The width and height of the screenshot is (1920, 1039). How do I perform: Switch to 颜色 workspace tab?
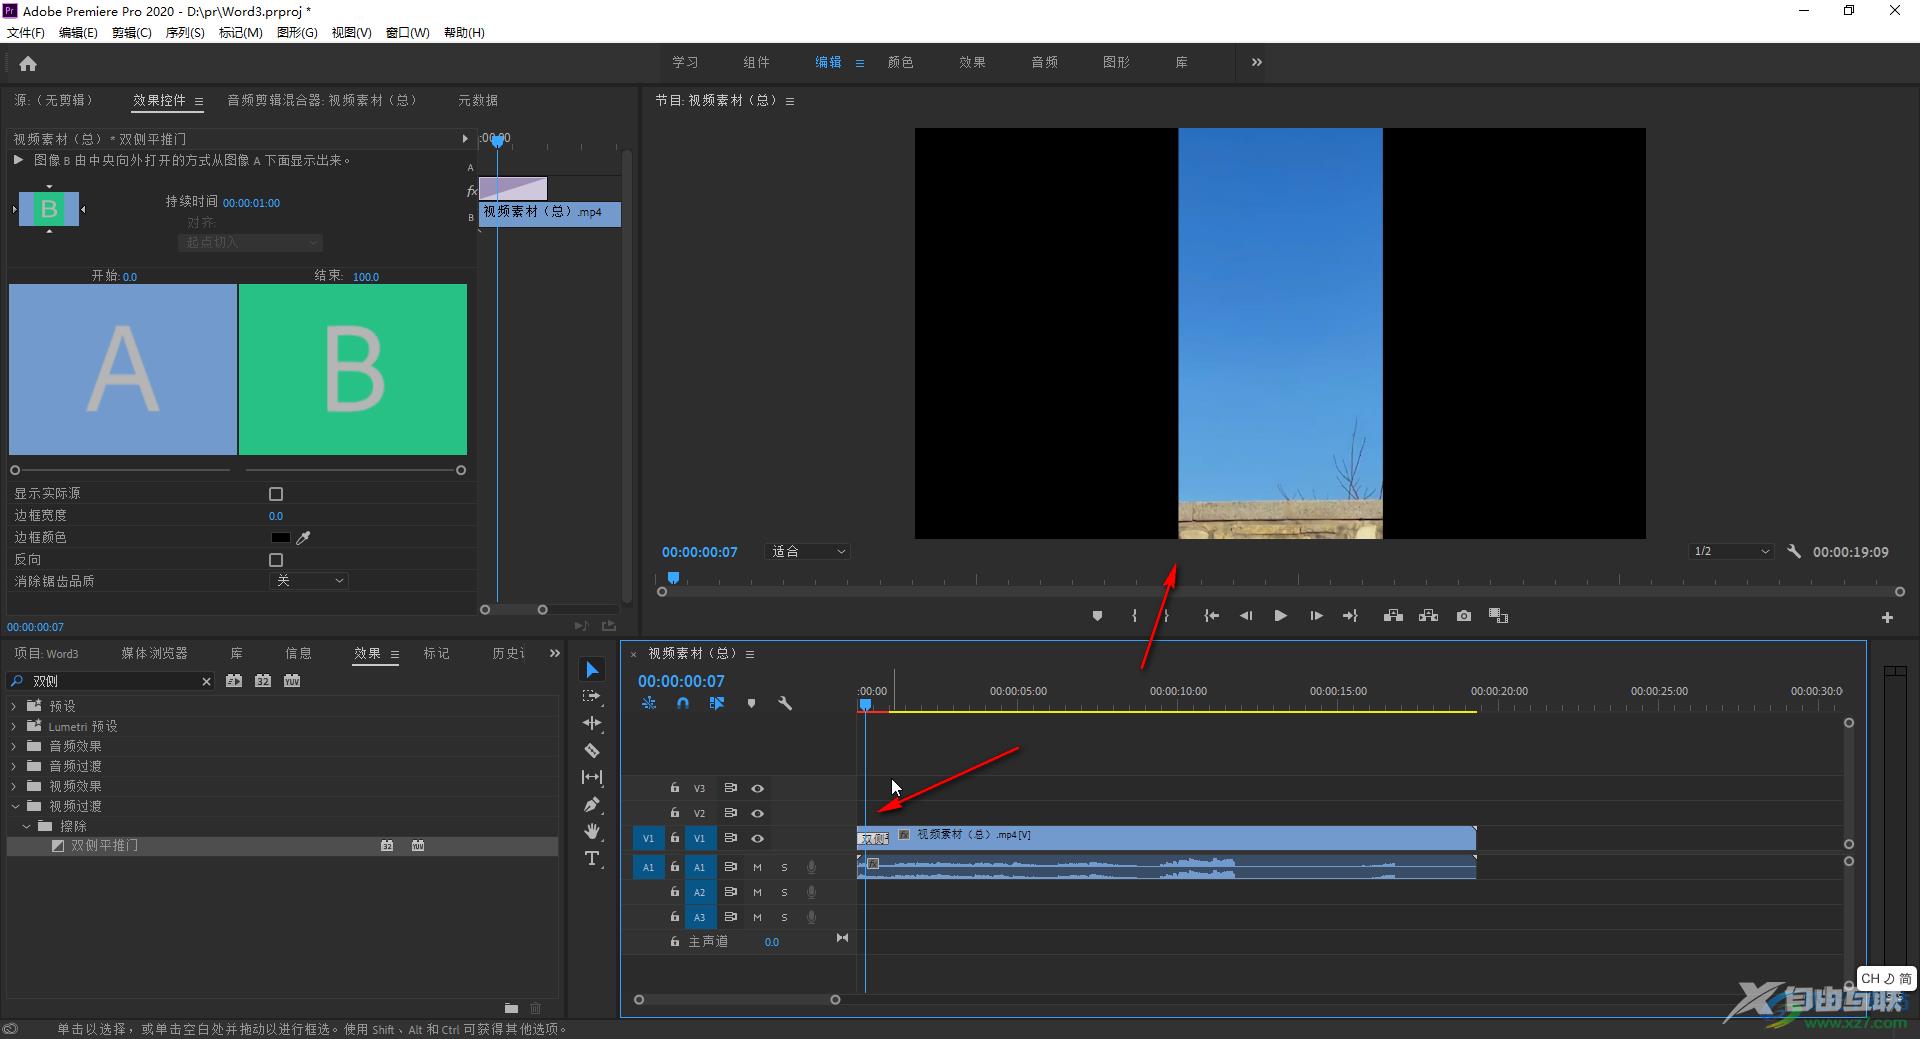coord(900,62)
